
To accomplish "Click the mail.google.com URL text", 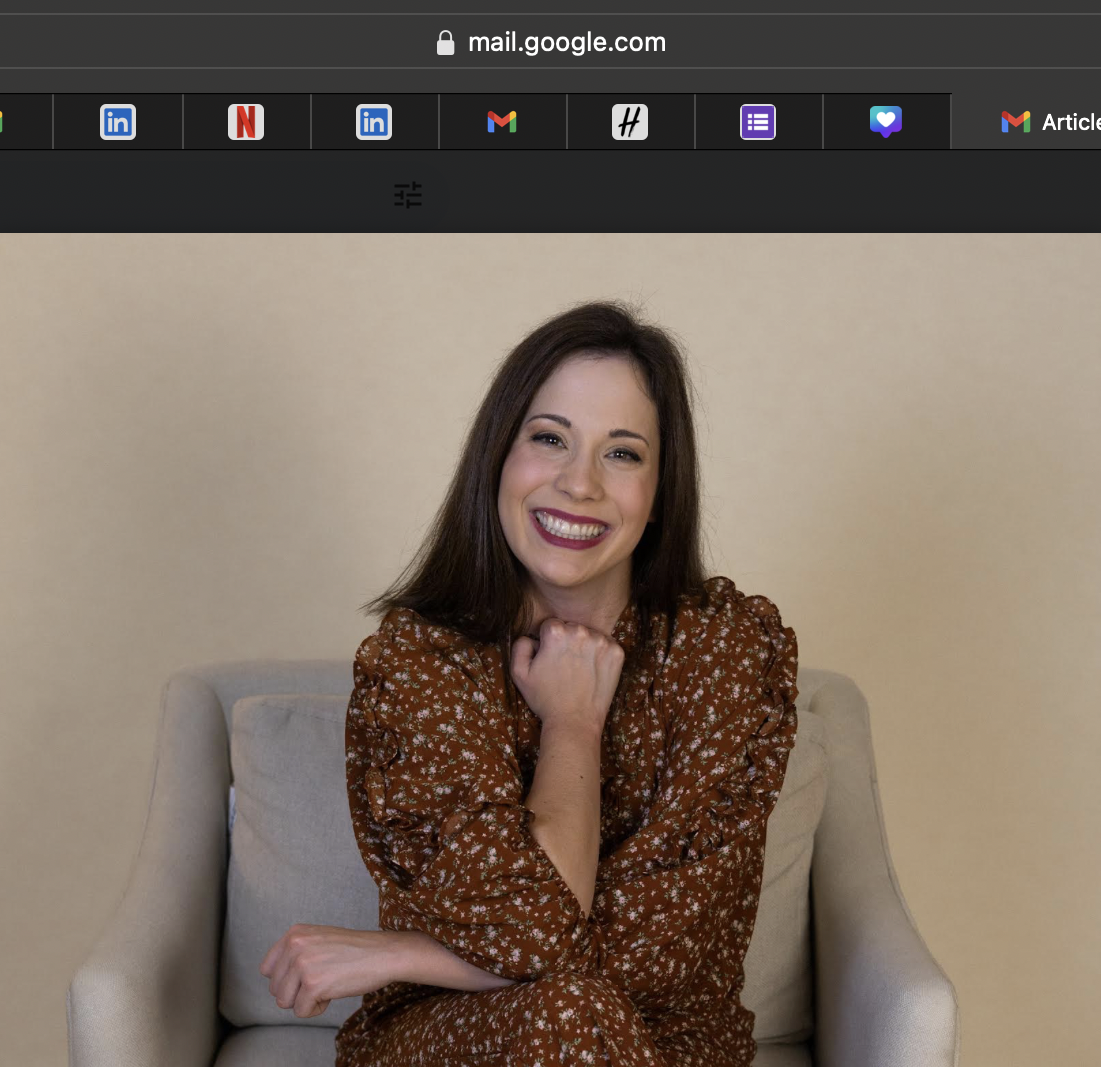I will [x=566, y=43].
